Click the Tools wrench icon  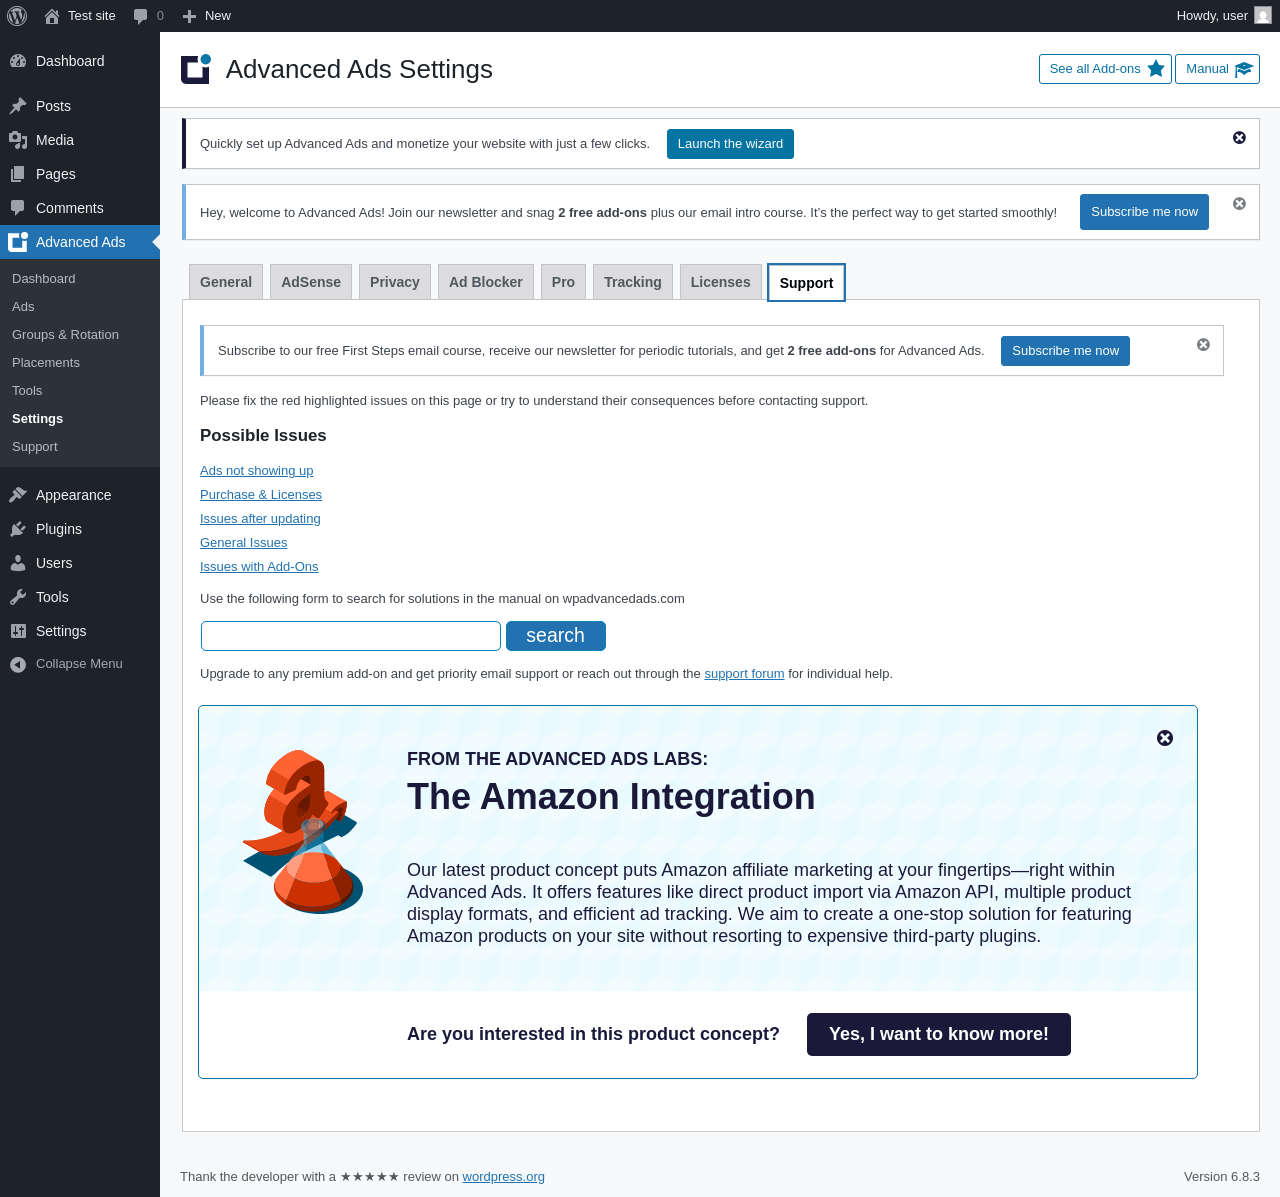pyautogui.click(x=18, y=597)
